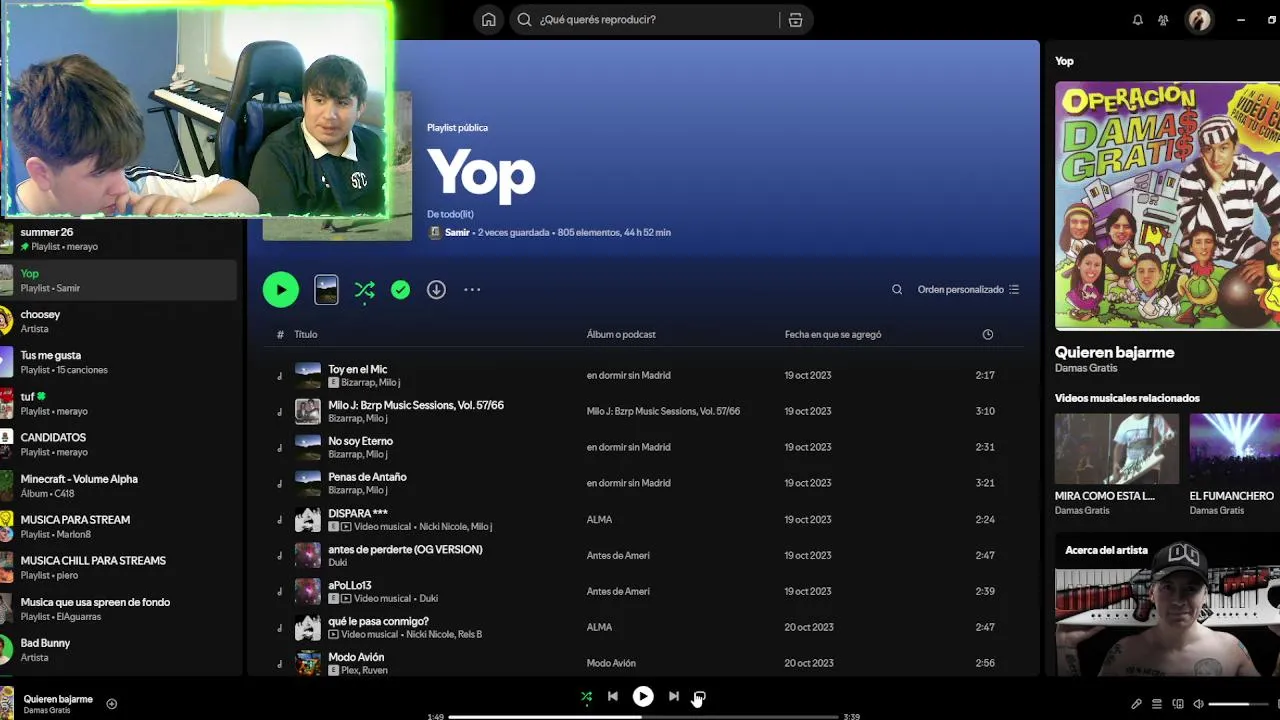
Task: Open artist link 'Plex, Ruven'
Action: pyautogui.click(x=364, y=670)
